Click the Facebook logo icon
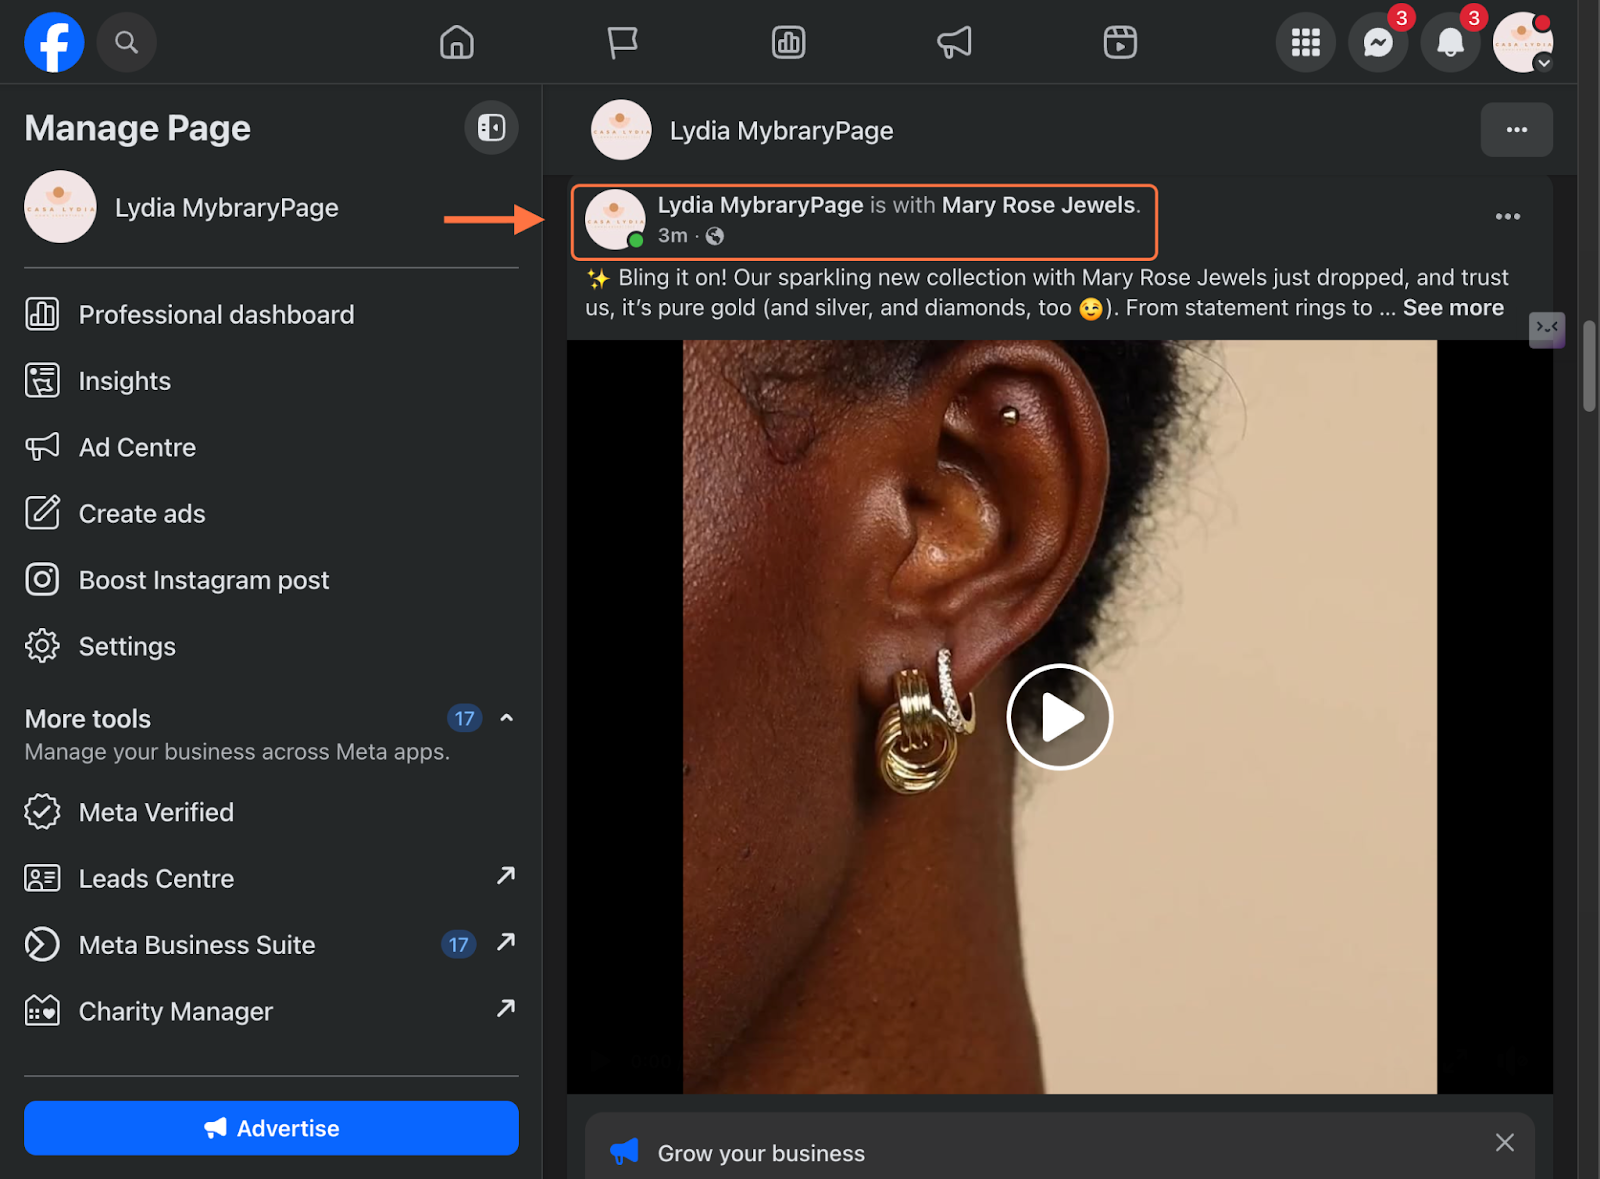1600x1179 pixels. (54, 42)
